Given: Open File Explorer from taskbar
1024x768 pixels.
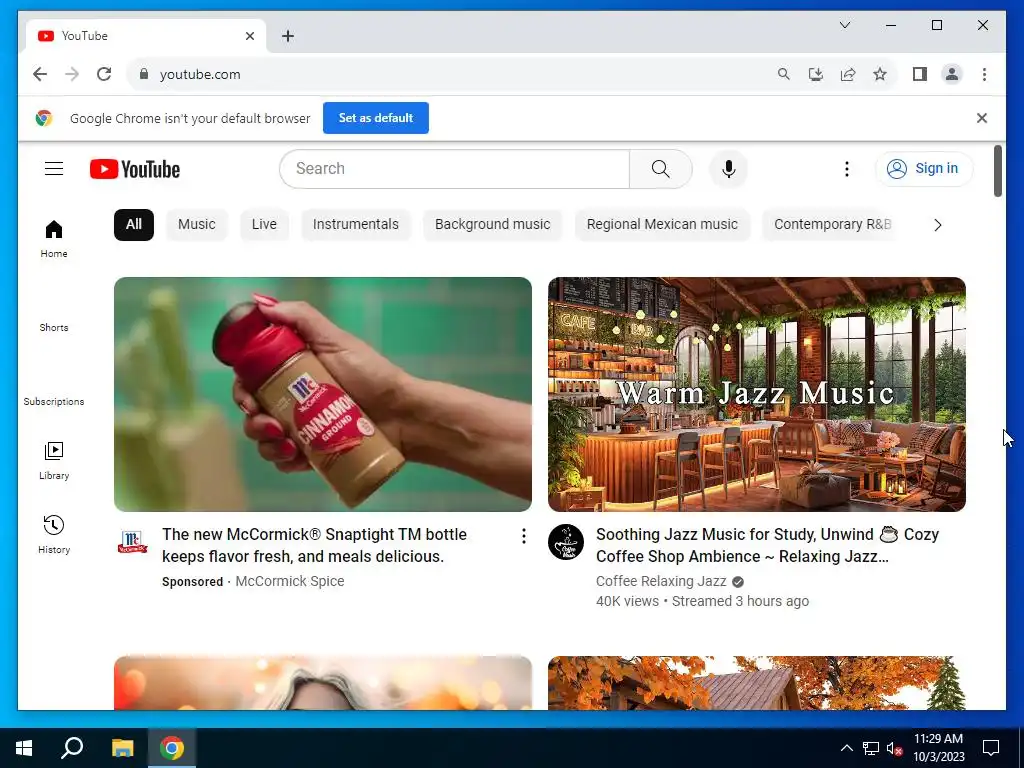Looking at the screenshot, I should coord(122,748).
